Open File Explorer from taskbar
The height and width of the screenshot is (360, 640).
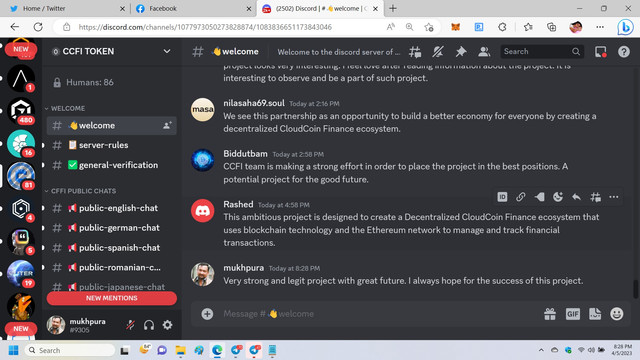click(x=180, y=350)
